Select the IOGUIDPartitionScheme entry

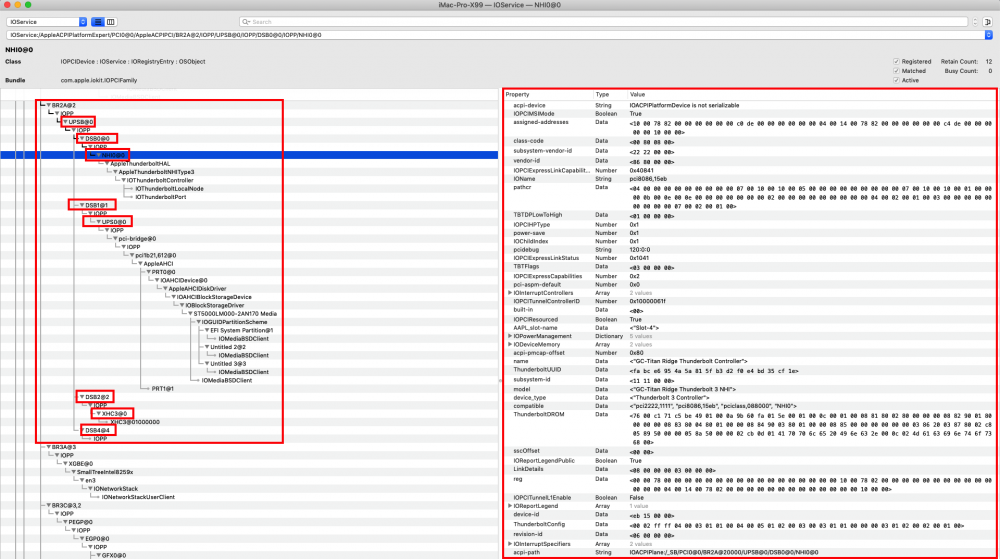[234, 322]
